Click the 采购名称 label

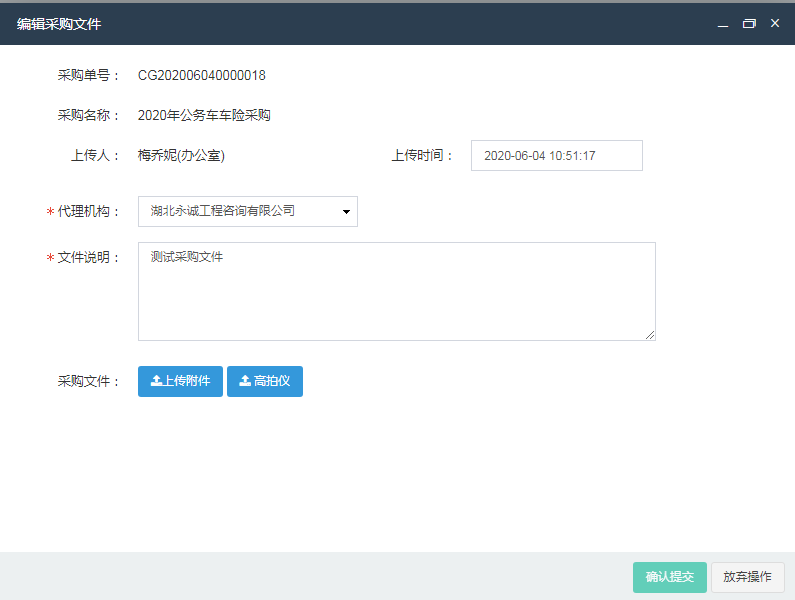88,115
